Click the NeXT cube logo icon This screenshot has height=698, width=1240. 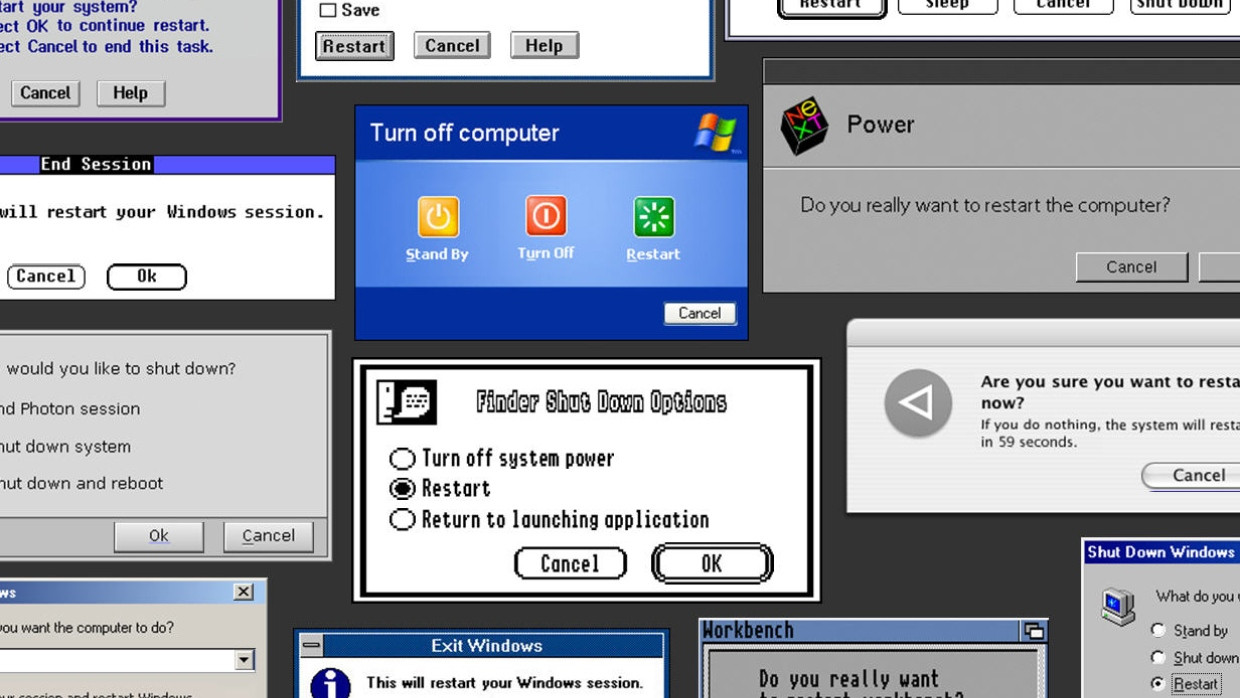click(x=804, y=126)
